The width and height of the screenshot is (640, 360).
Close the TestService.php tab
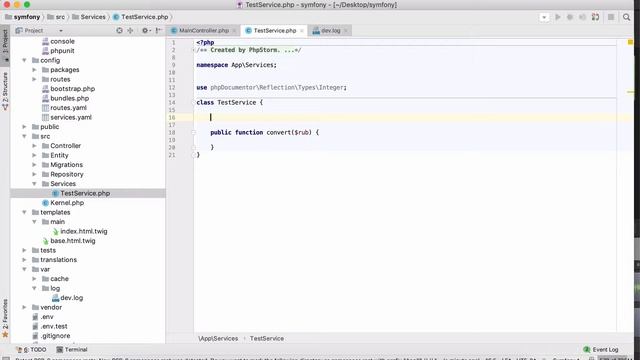(302, 31)
